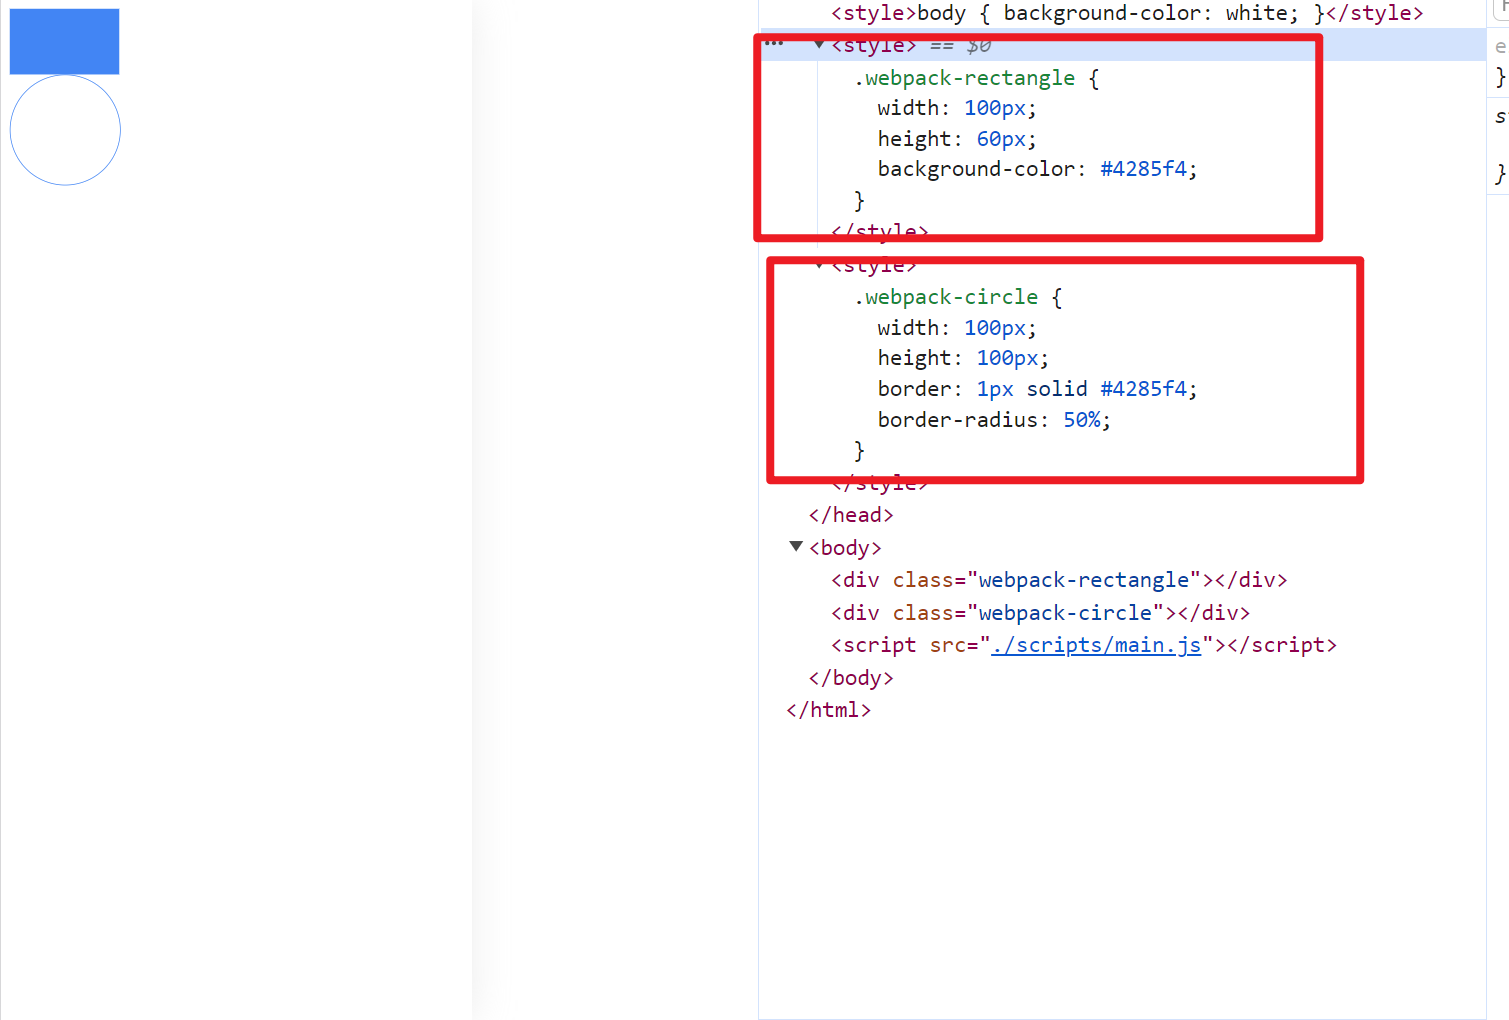Image resolution: width=1509 pixels, height=1020 pixels.
Task: Select the webpack-circle div node
Action: (x=1040, y=613)
